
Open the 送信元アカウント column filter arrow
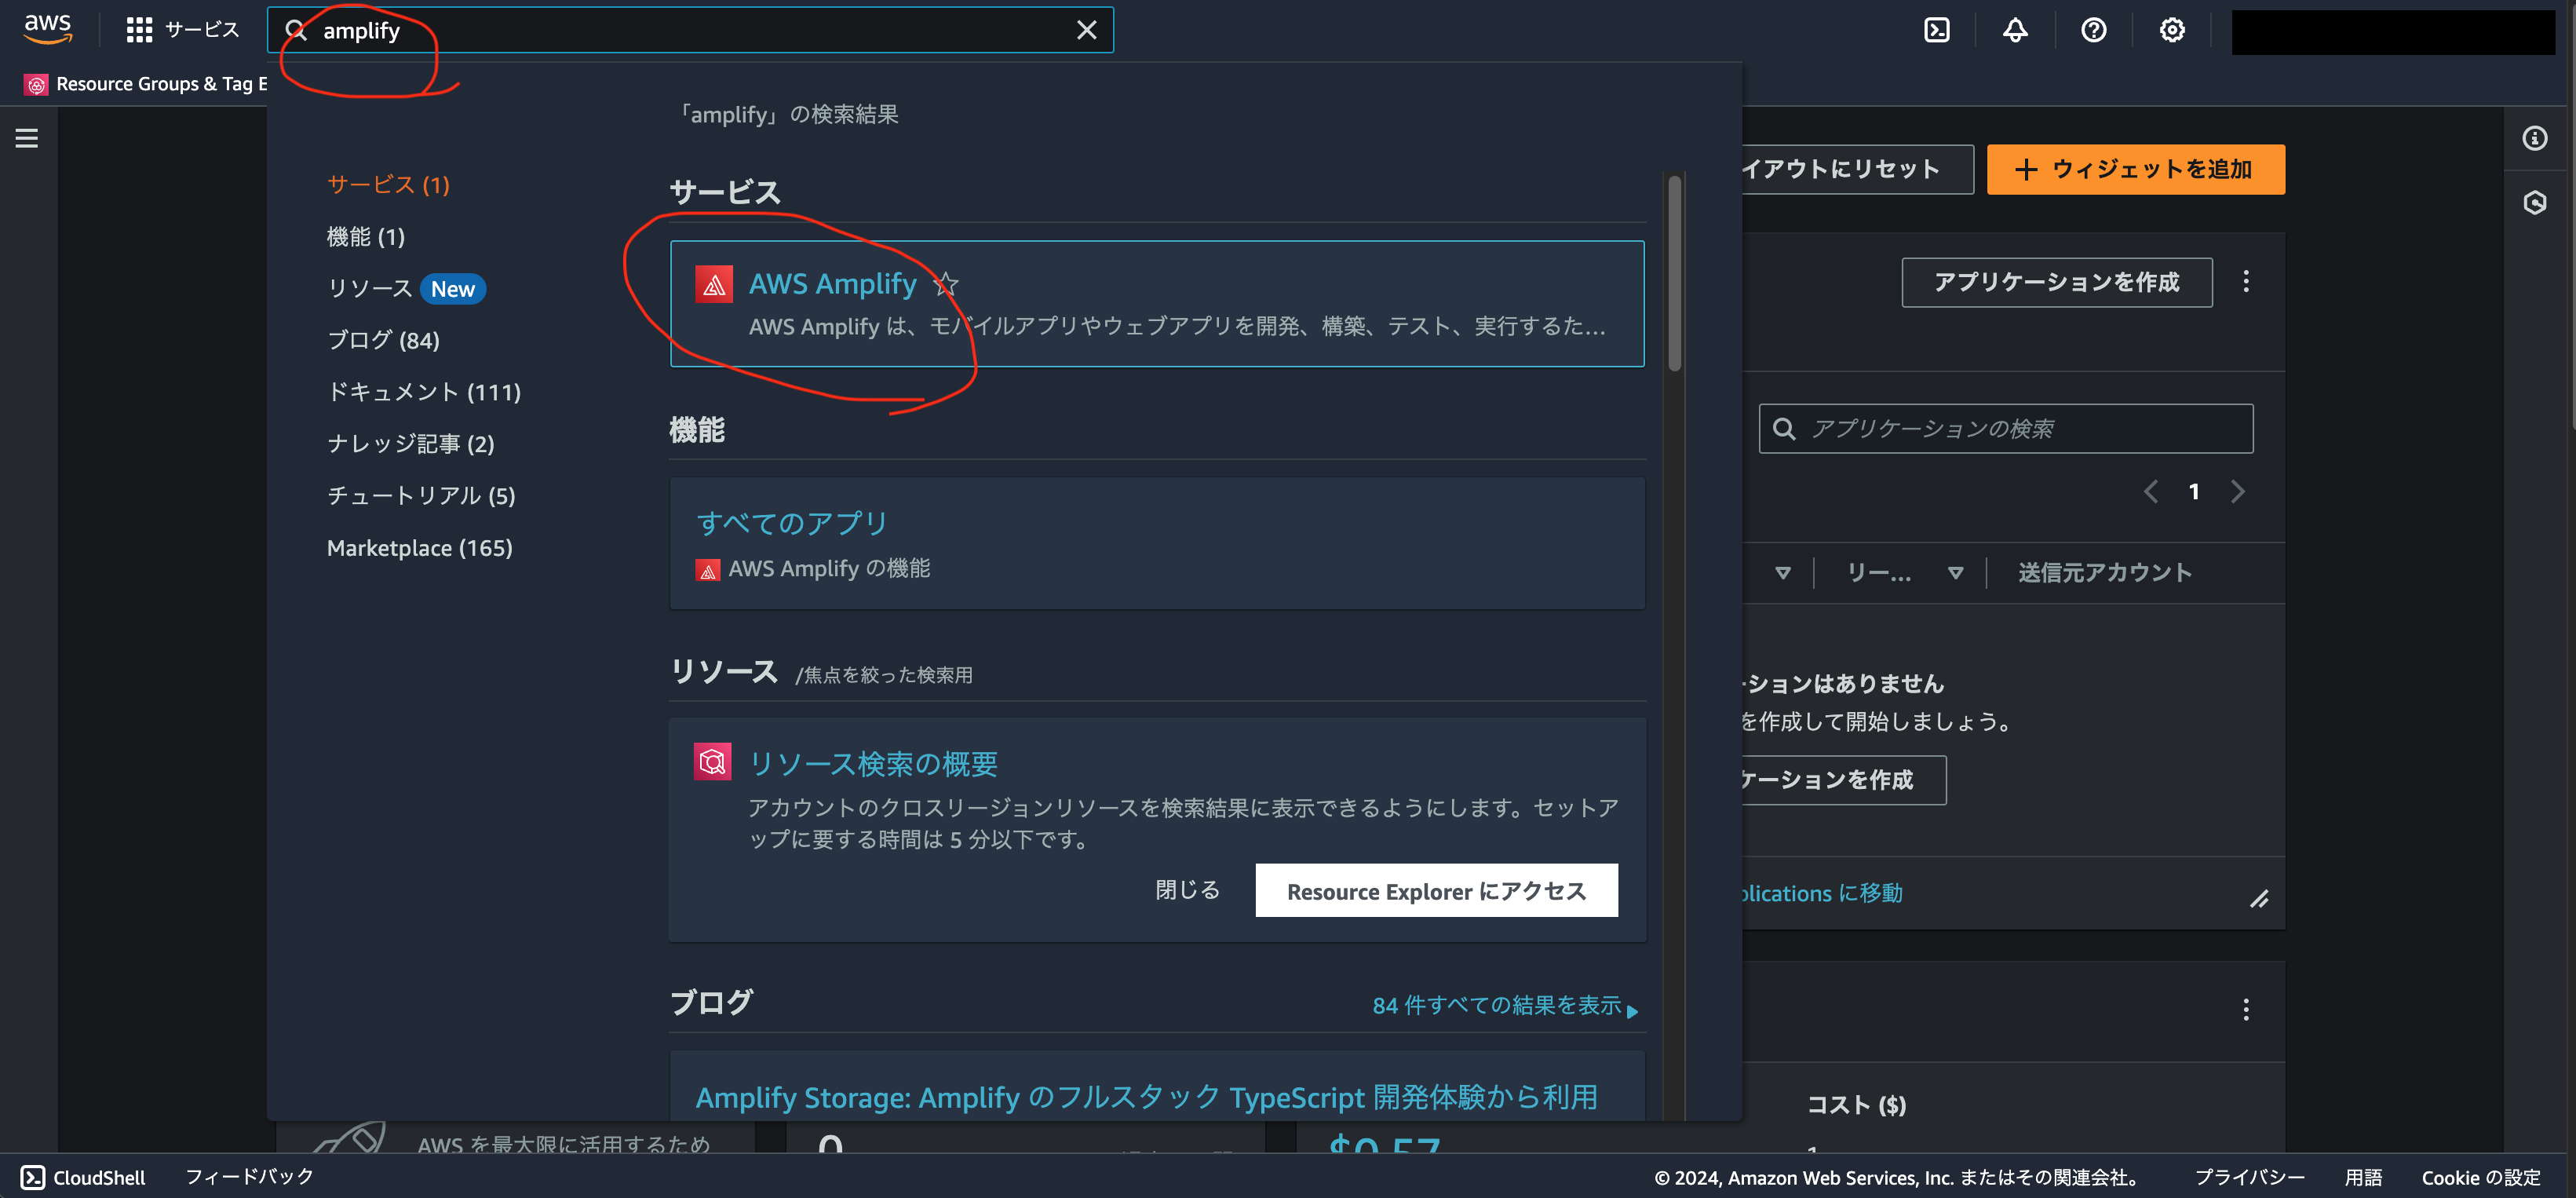(x=1956, y=572)
